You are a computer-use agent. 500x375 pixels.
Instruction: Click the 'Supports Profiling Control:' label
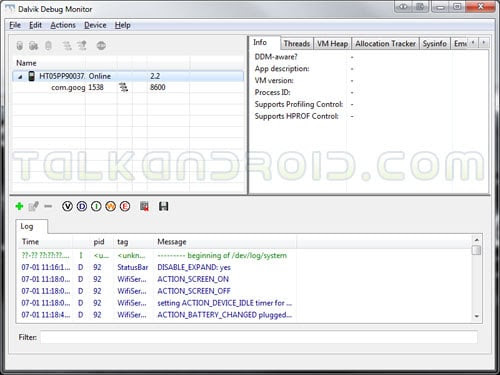coord(299,104)
